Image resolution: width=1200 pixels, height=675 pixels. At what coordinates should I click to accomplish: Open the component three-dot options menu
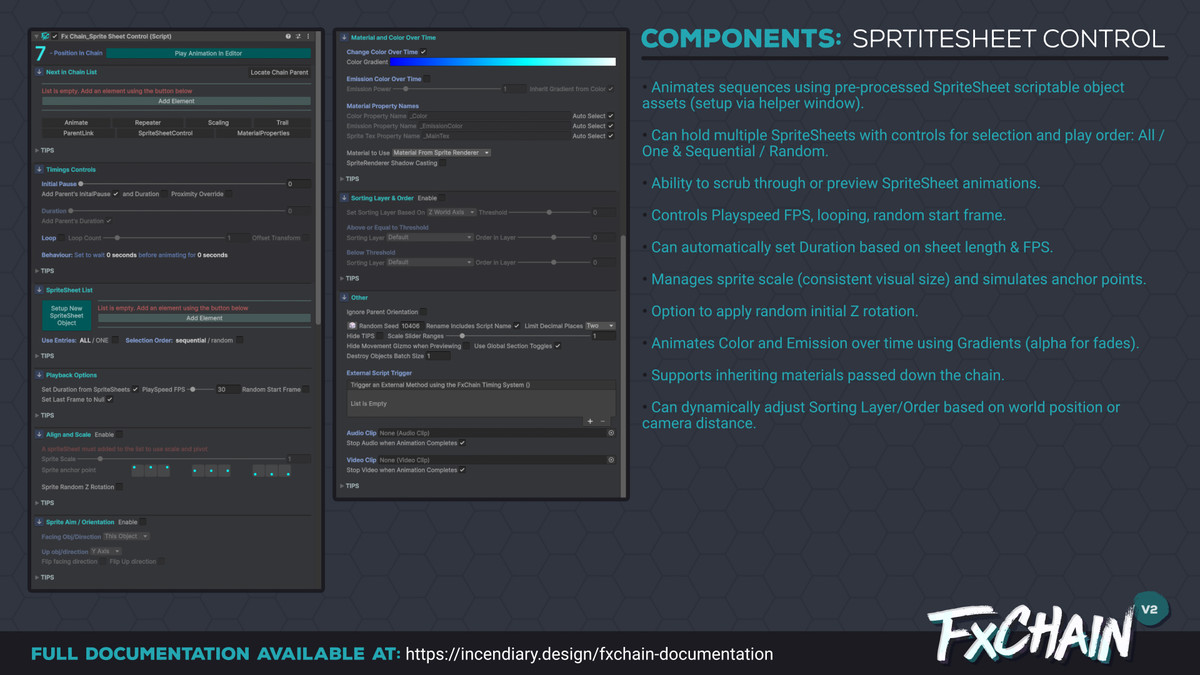(x=308, y=36)
